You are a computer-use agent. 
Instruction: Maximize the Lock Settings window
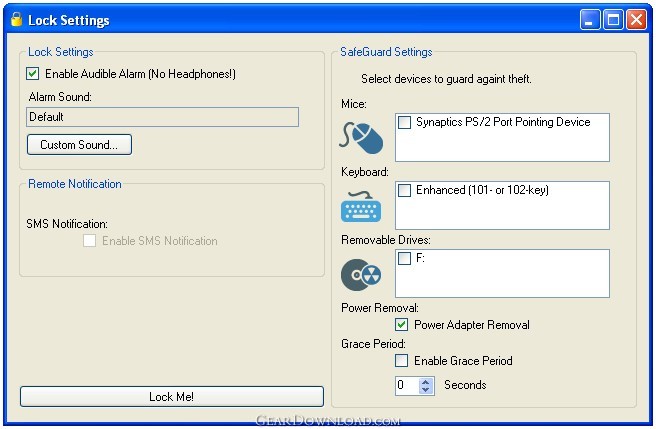click(613, 20)
